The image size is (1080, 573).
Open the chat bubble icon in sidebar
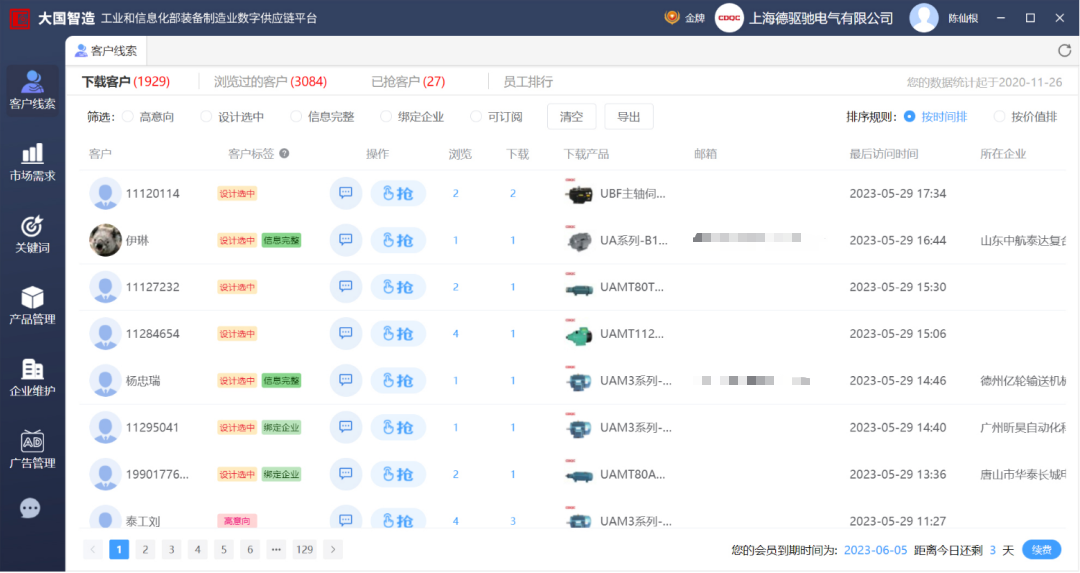tap(31, 508)
